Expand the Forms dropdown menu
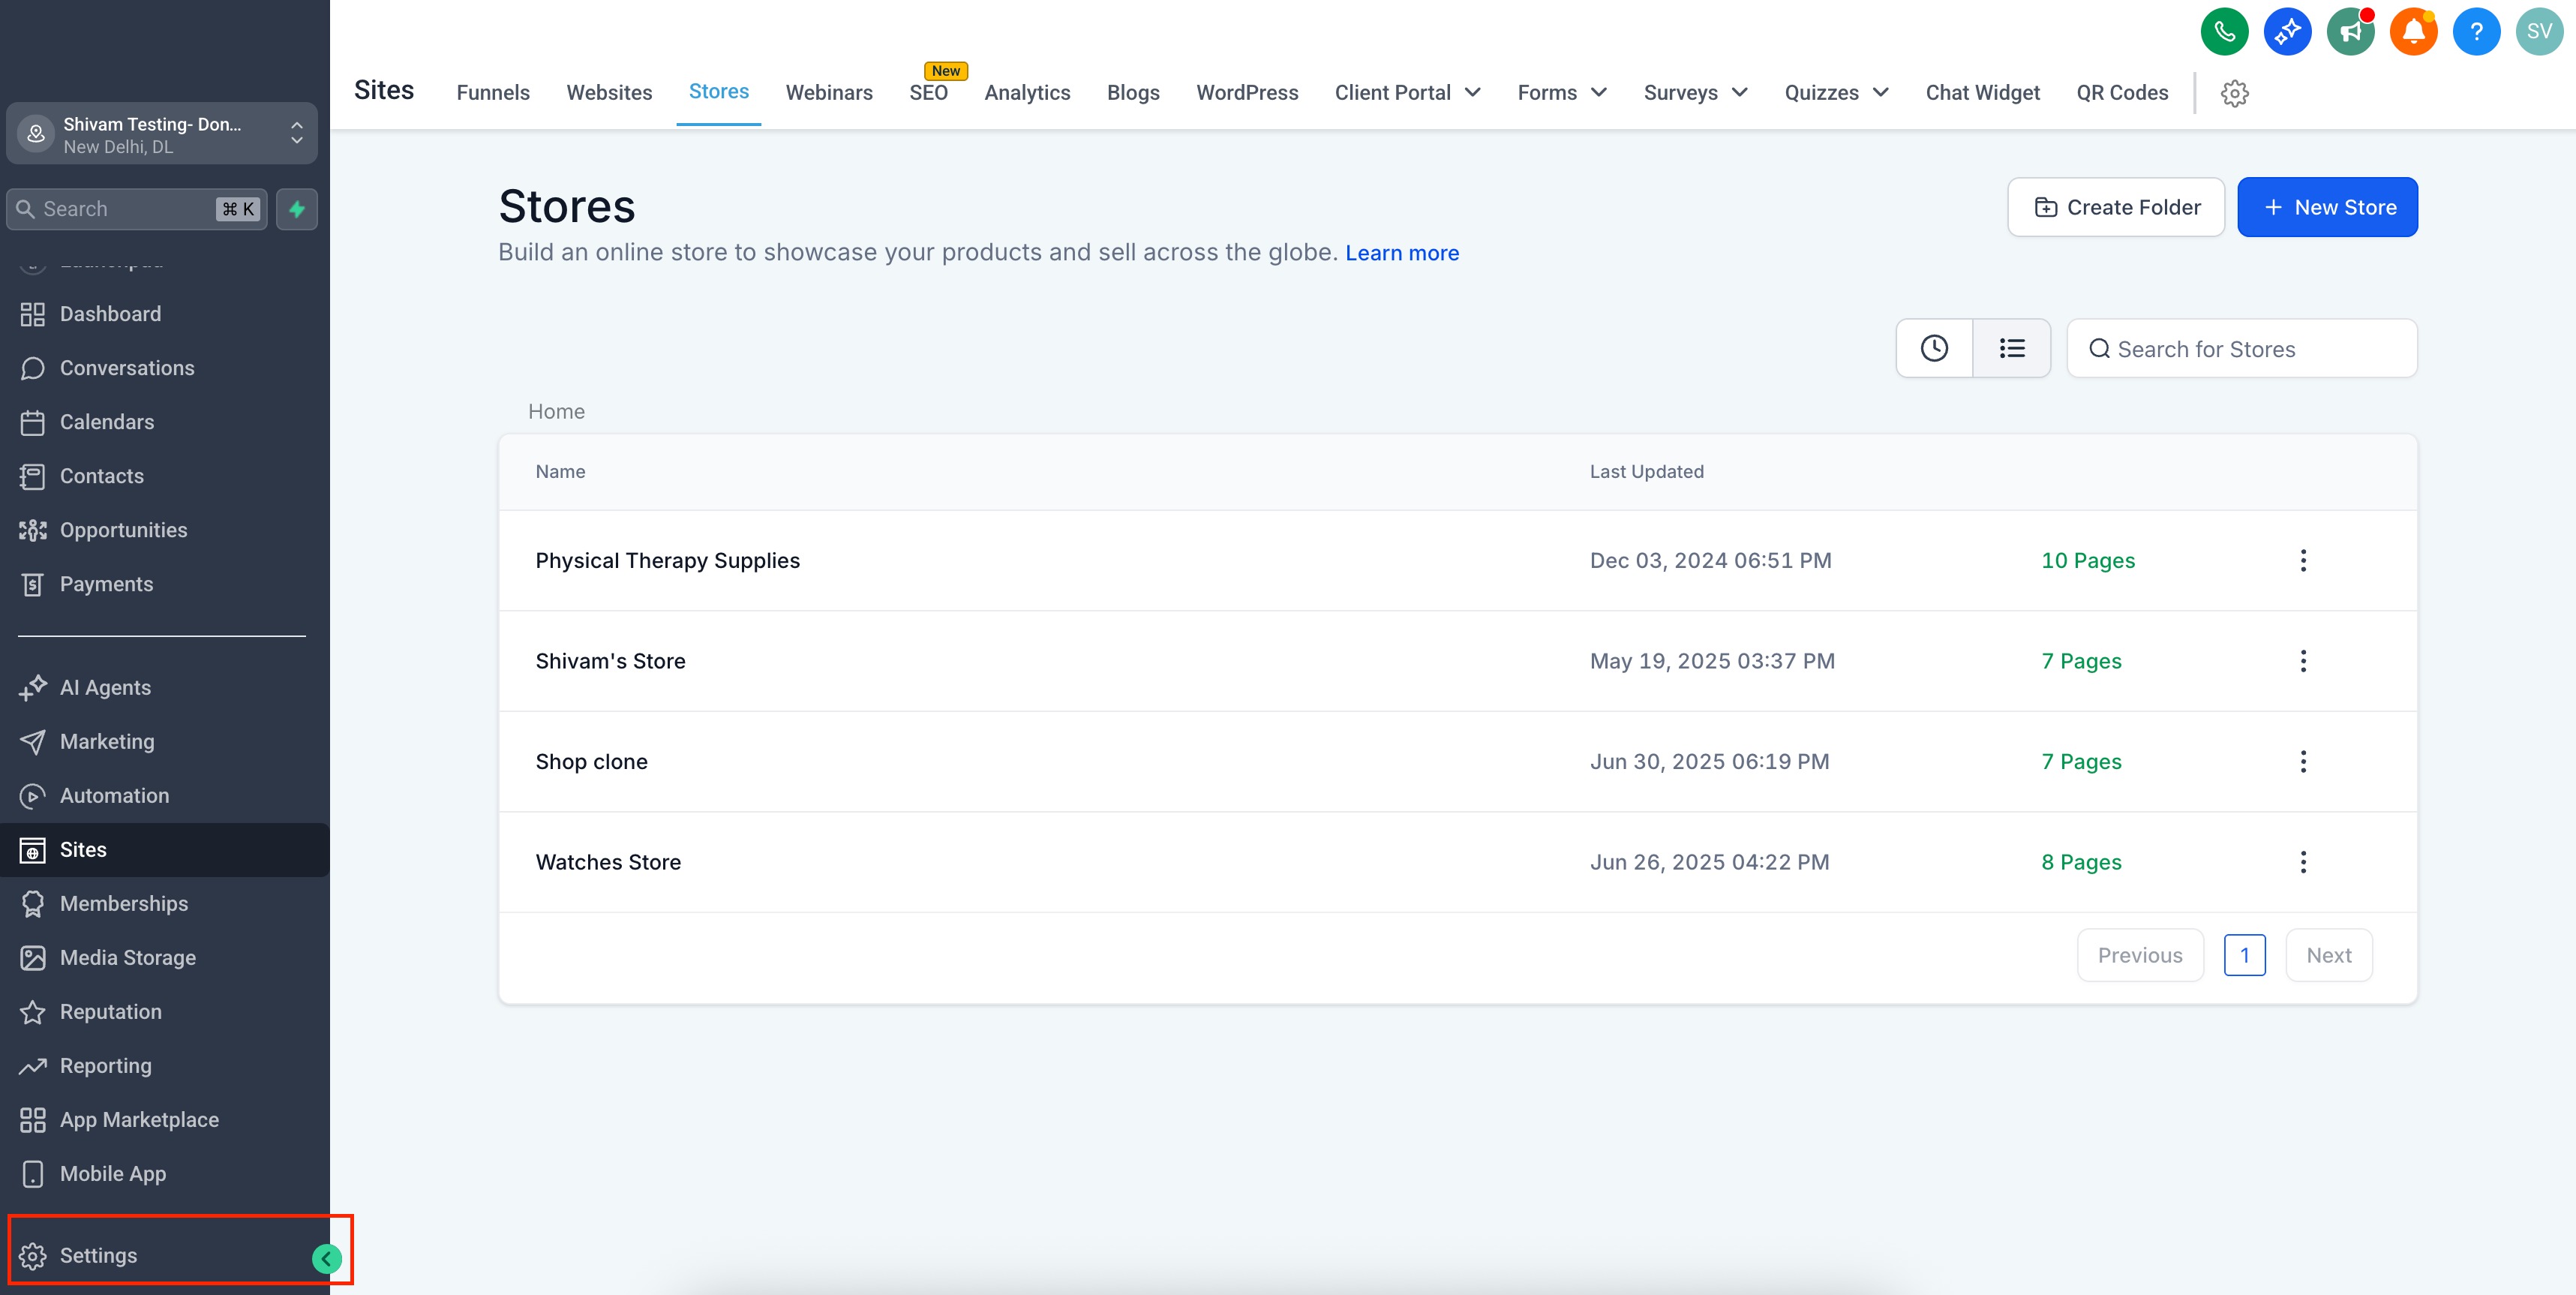 pyautogui.click(x=1561, y=93)
